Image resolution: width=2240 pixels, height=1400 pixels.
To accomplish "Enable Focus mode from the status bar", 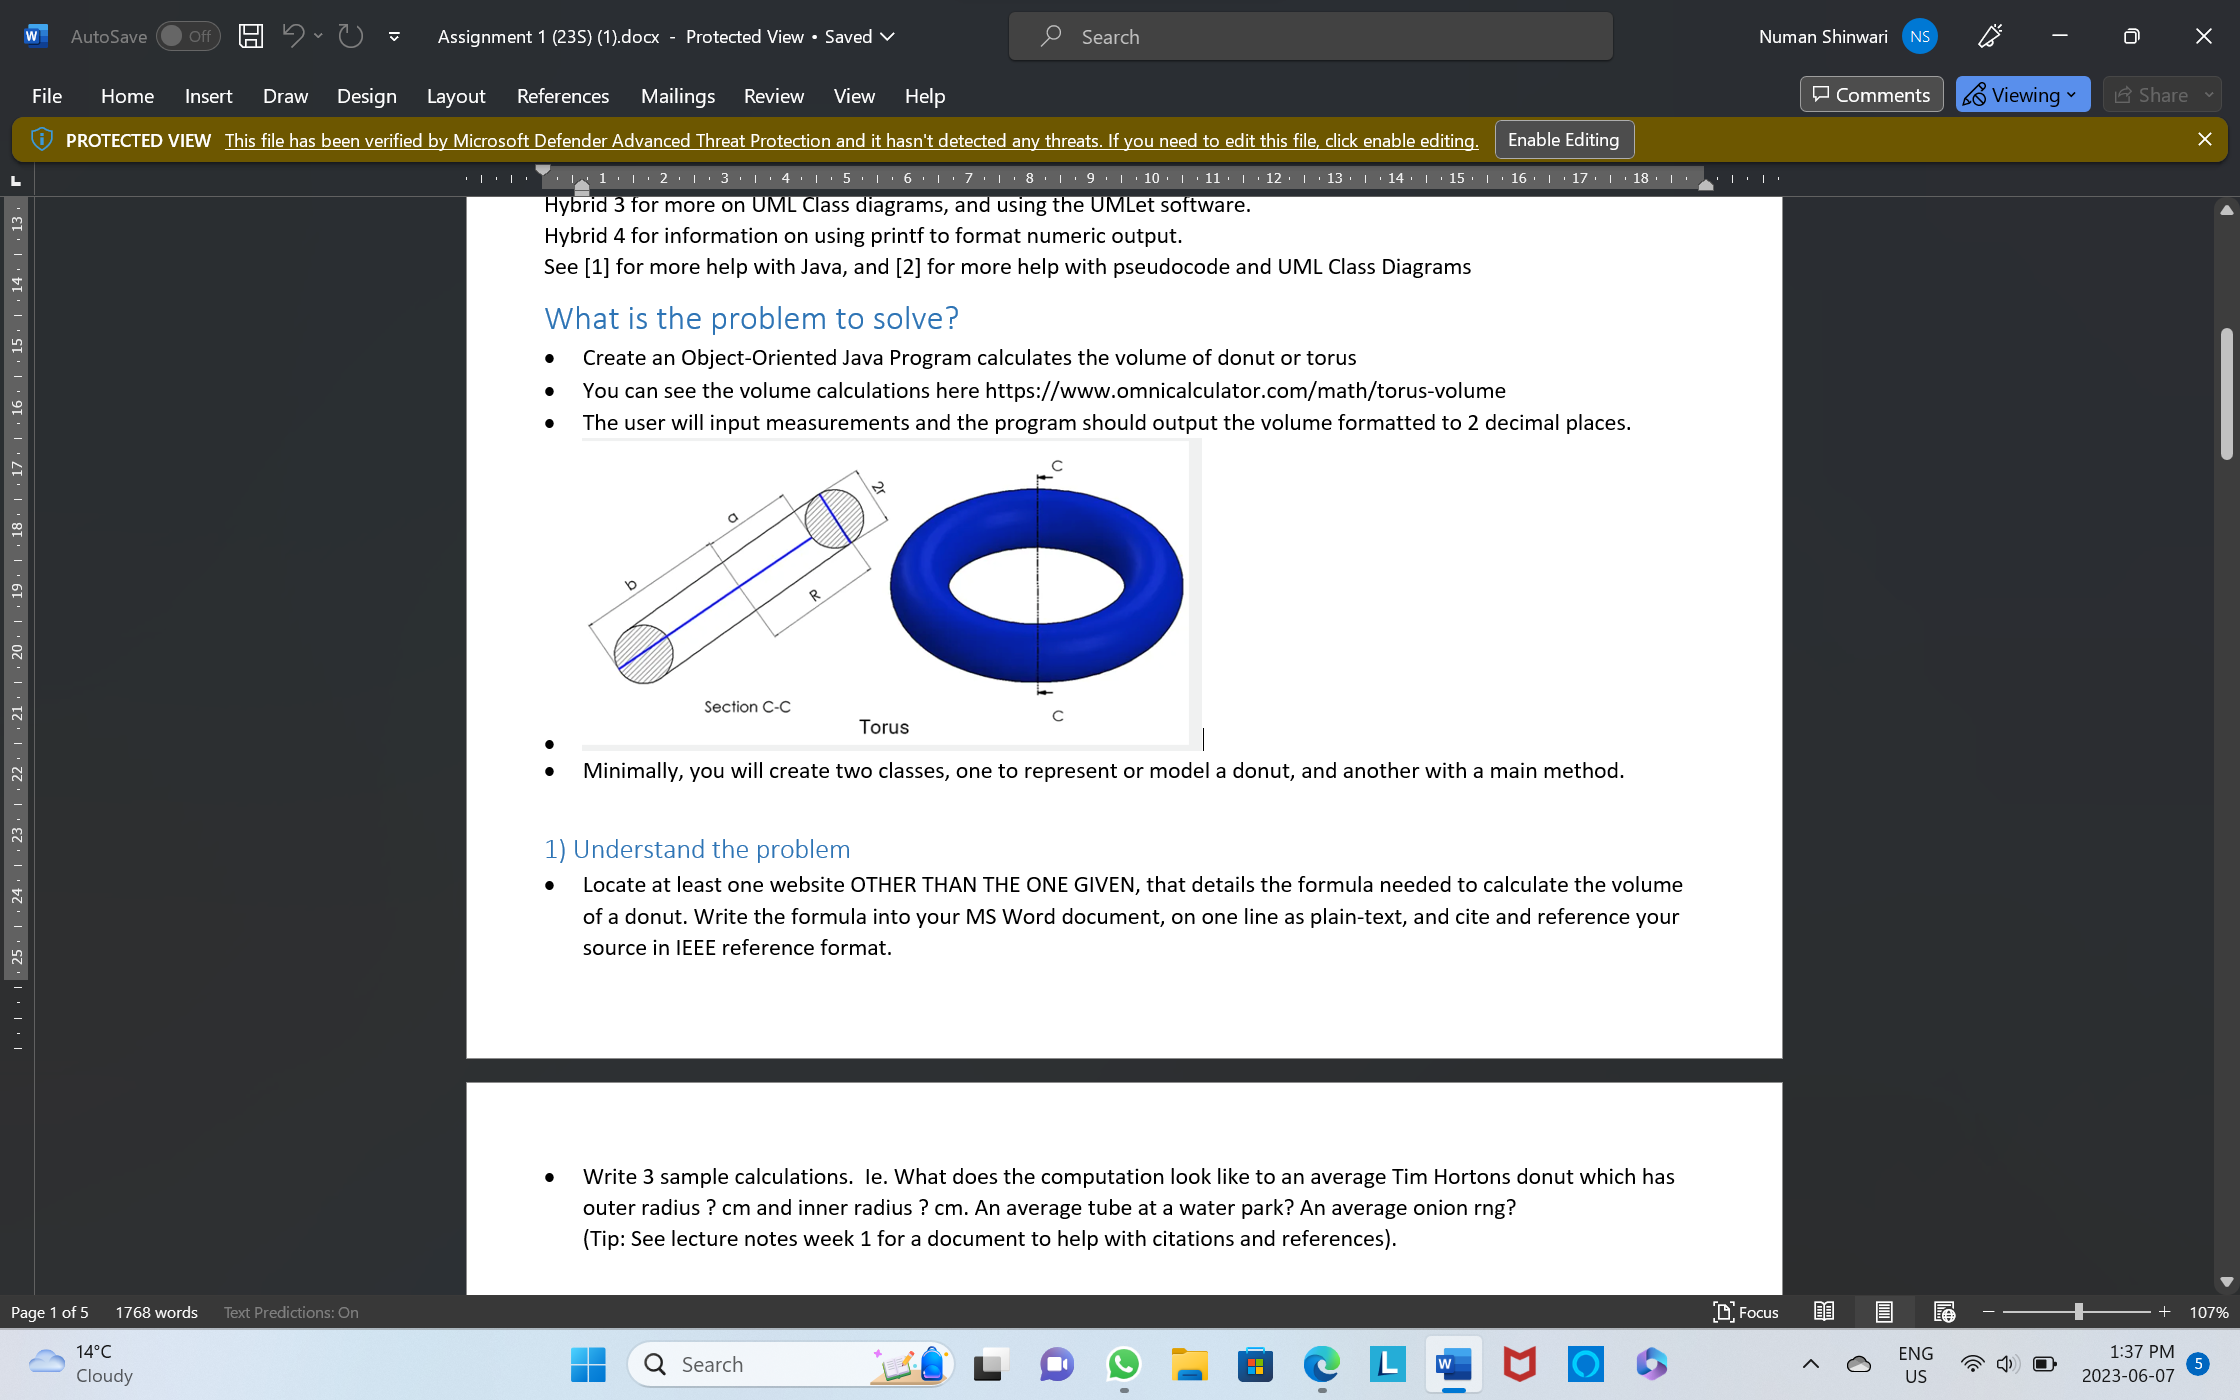I will 1746,1312.
